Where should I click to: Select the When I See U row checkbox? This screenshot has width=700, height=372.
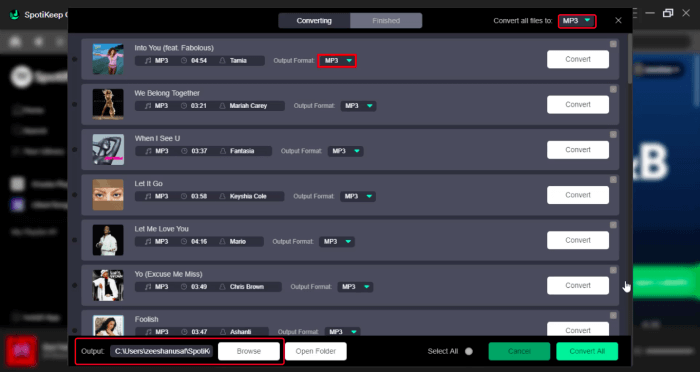pyautogui.click(x=75, y=150)
